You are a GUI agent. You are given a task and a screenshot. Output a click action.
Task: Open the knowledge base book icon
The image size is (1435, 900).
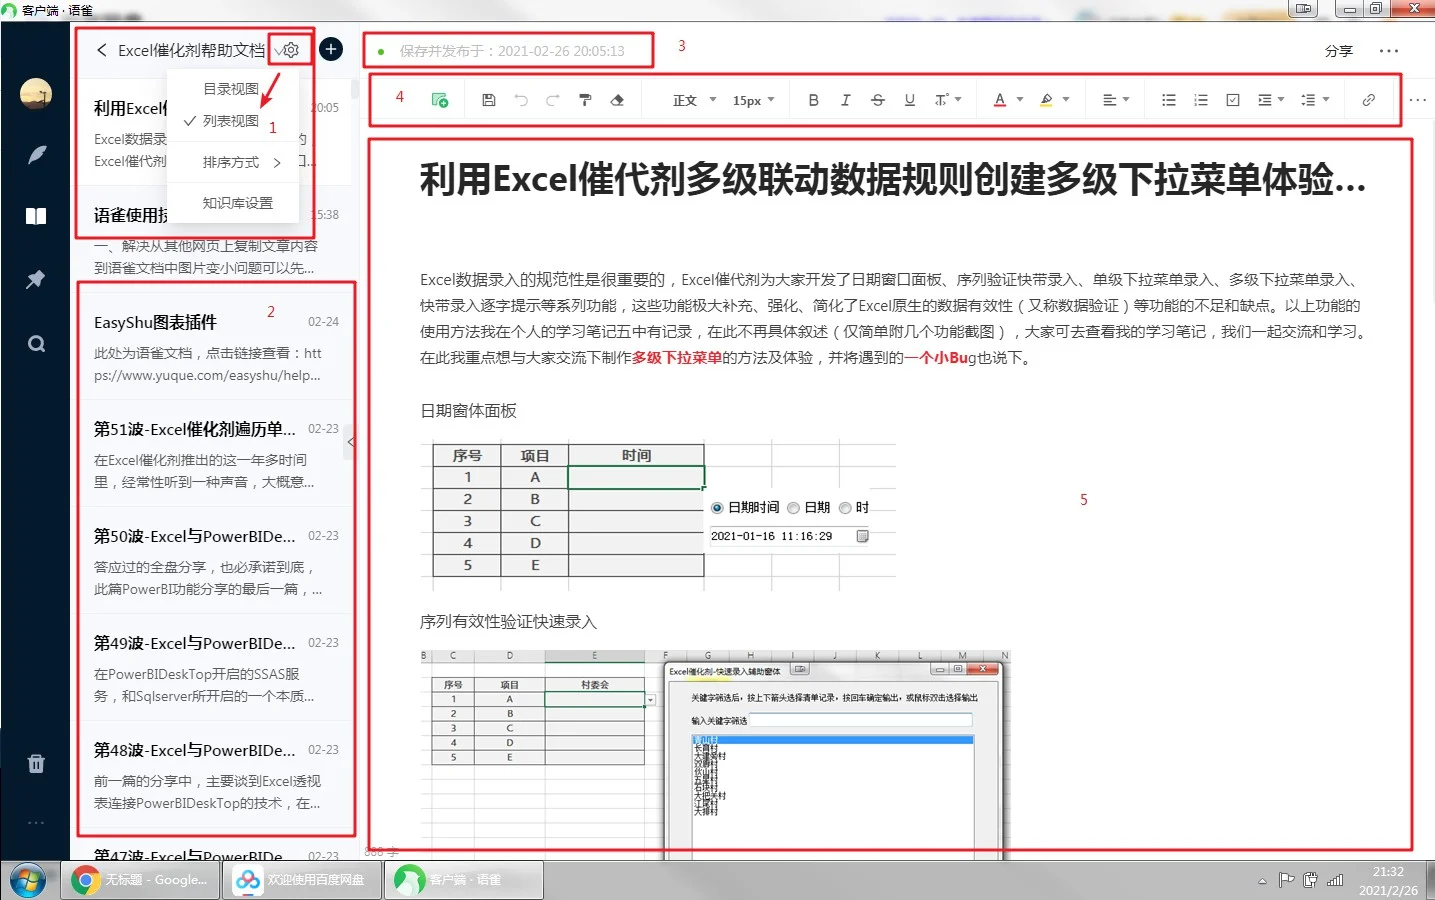click(x=36, y=217)
